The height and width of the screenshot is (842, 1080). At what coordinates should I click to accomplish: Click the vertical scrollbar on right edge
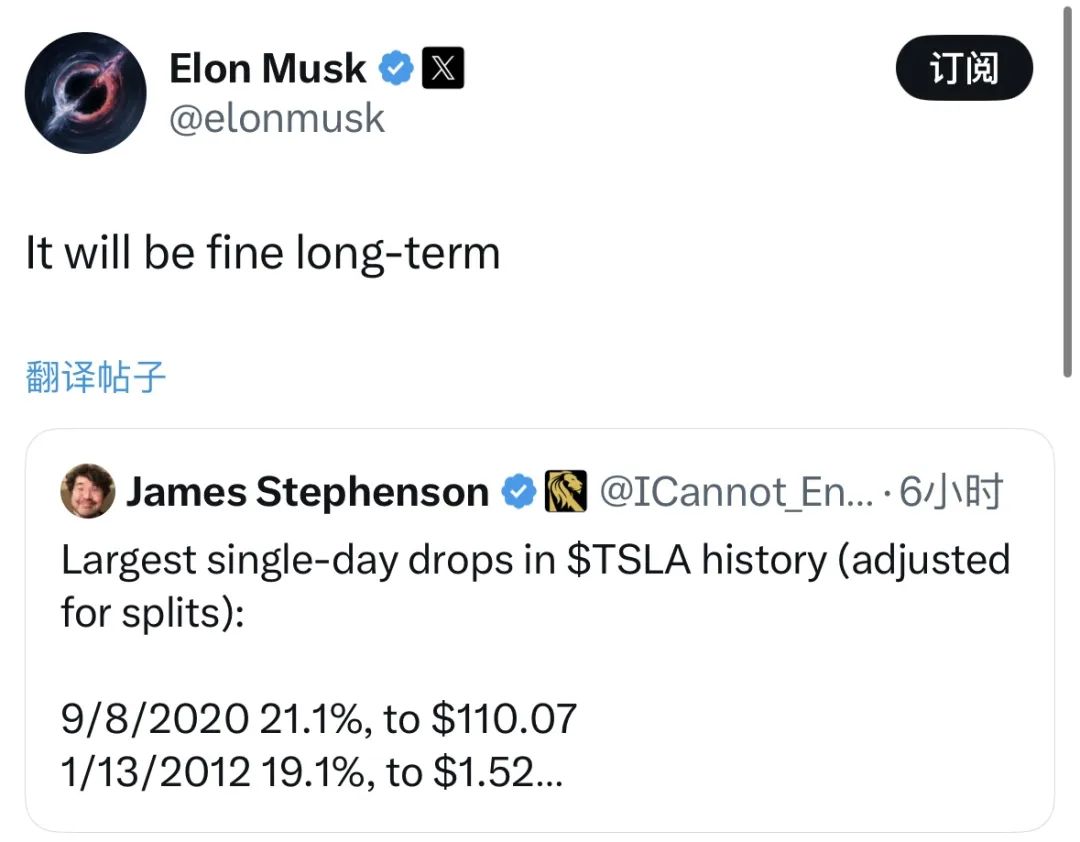(1067, 189)
